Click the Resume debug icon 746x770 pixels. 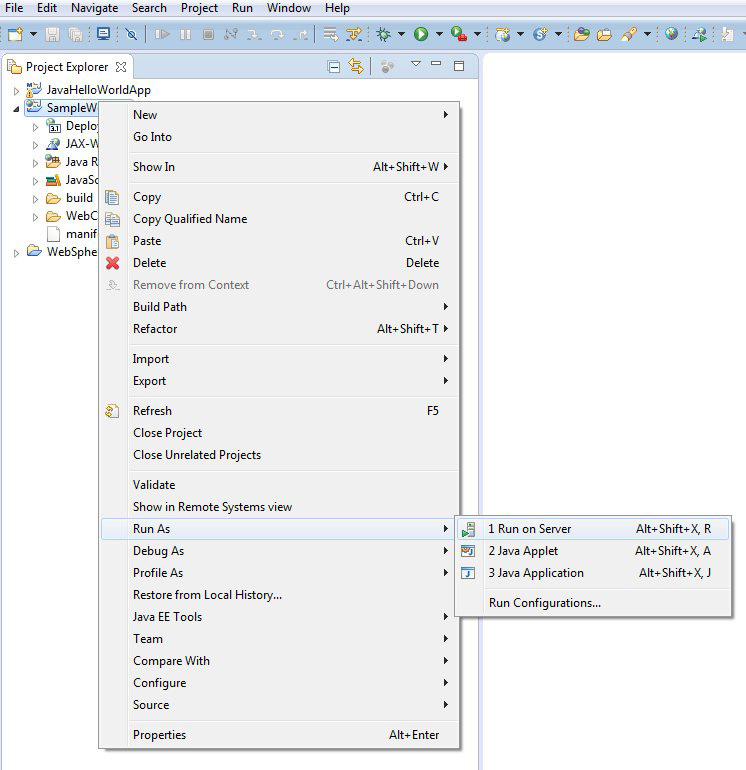tap(162, 34)
